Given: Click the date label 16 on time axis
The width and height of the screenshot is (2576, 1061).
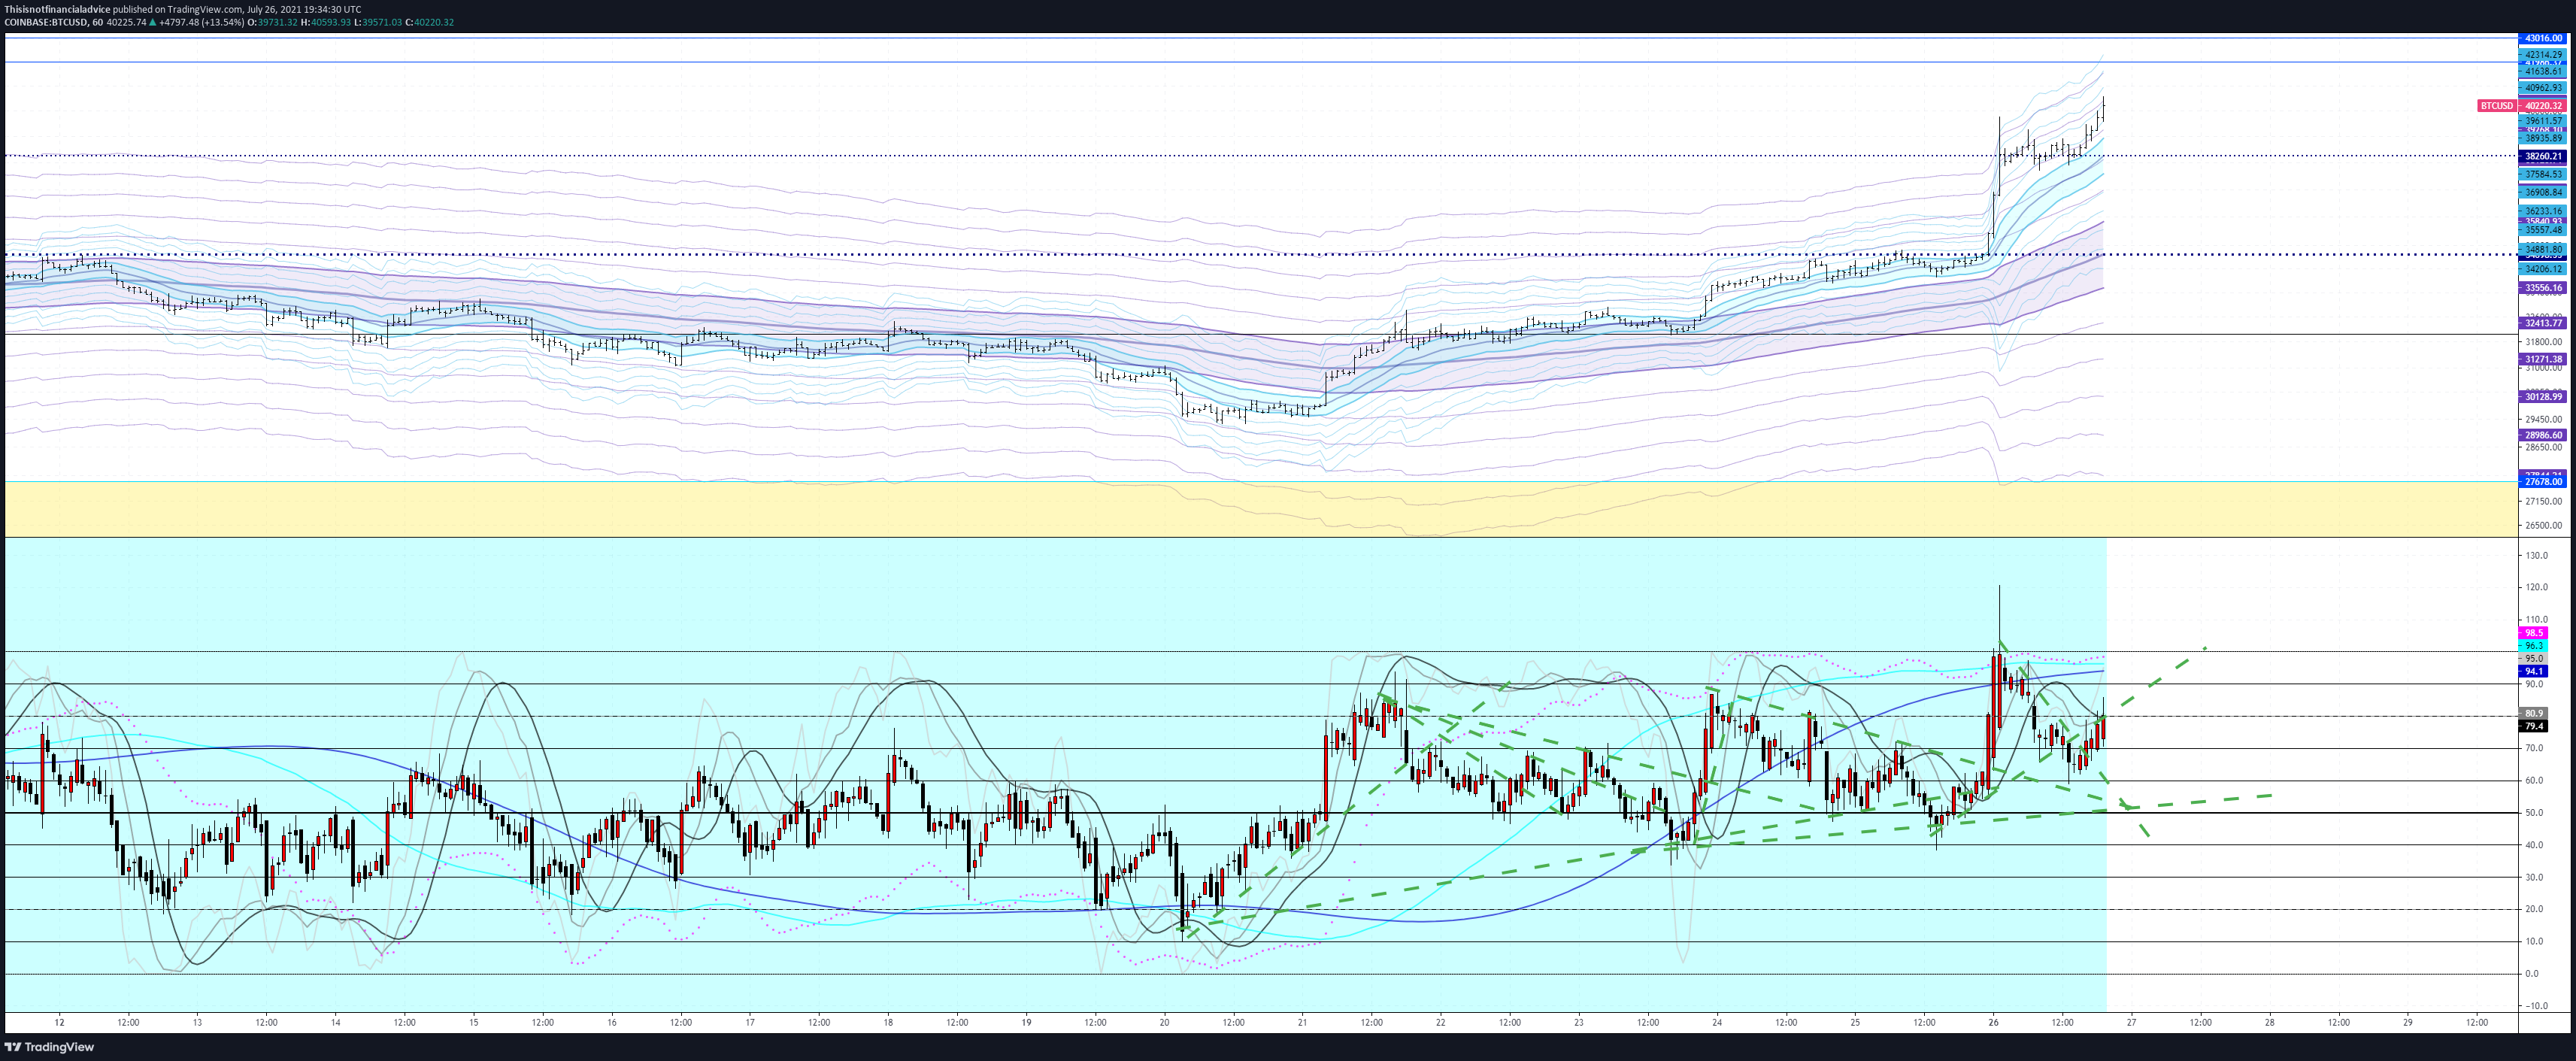Looking at the screenshot, I should click(x=612, y=1023).
